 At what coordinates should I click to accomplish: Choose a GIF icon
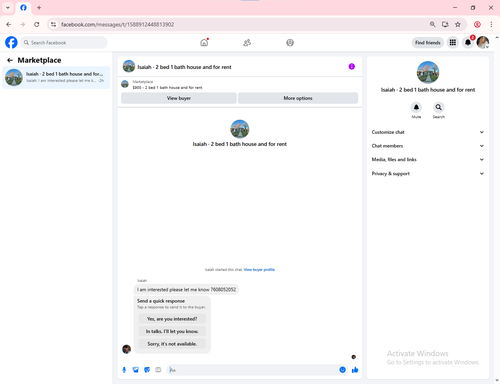point(158,370)
